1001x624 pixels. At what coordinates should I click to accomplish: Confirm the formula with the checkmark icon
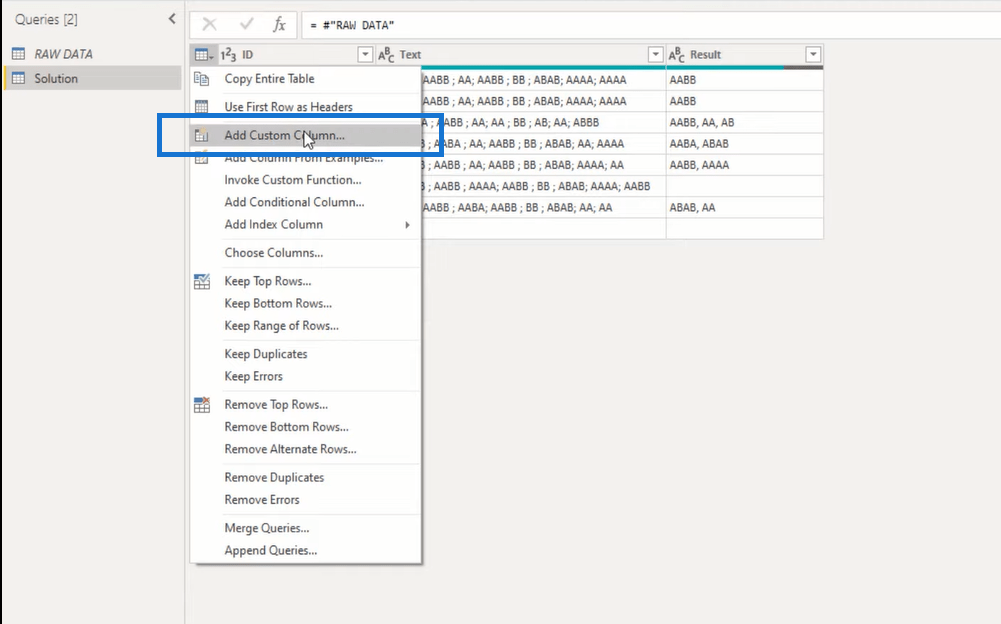(x=246, y=25)
